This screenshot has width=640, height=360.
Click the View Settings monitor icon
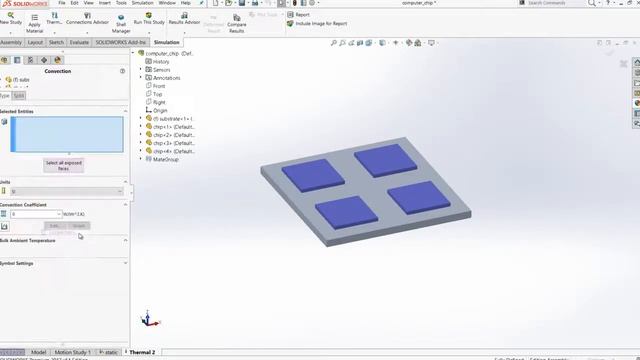click(431, 43)
